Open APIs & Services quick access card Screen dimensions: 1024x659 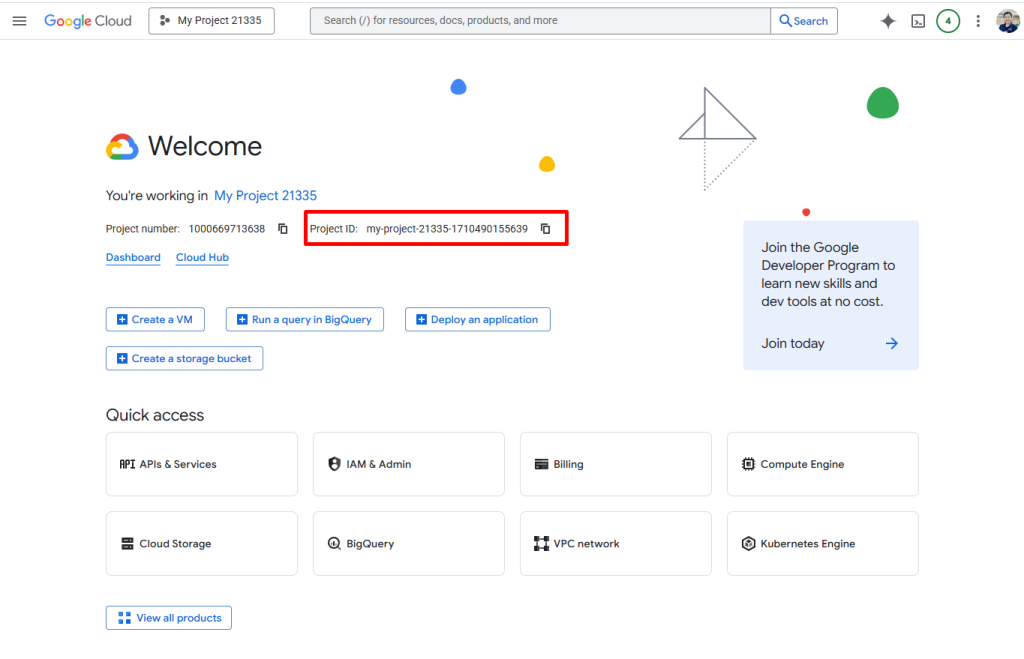pos(202,464)
